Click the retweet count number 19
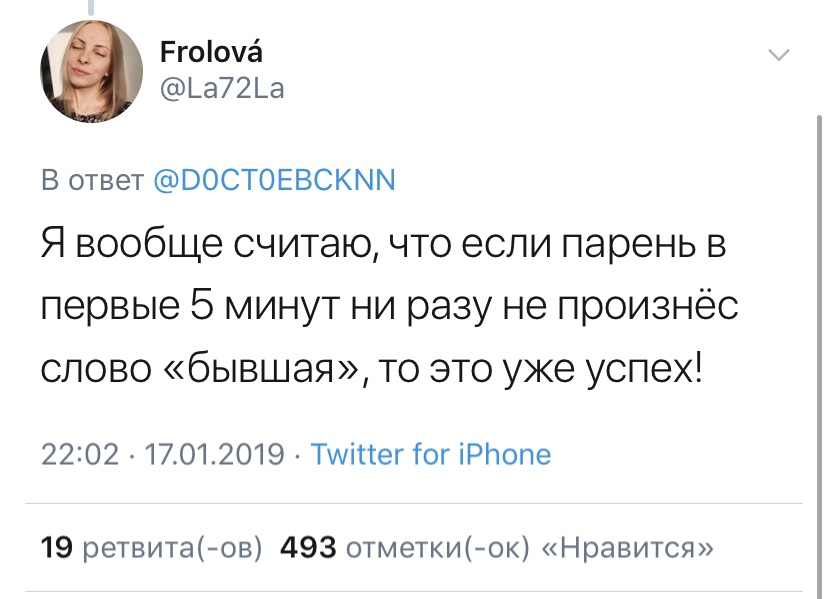The height and width of the screenshot is (599, 828). pyautogui.click(x=57, y=547)
